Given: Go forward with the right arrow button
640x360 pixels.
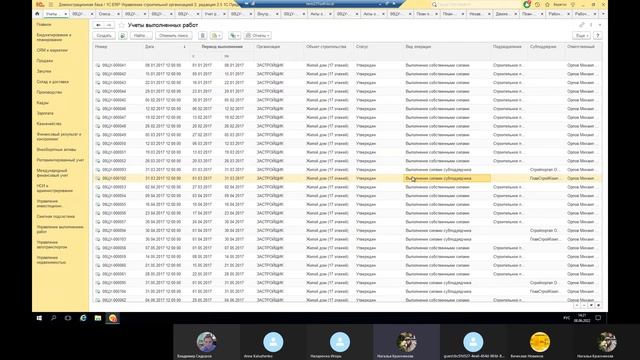Looking at the screenshot, I should pyautogui.click(x=109, y=25).
